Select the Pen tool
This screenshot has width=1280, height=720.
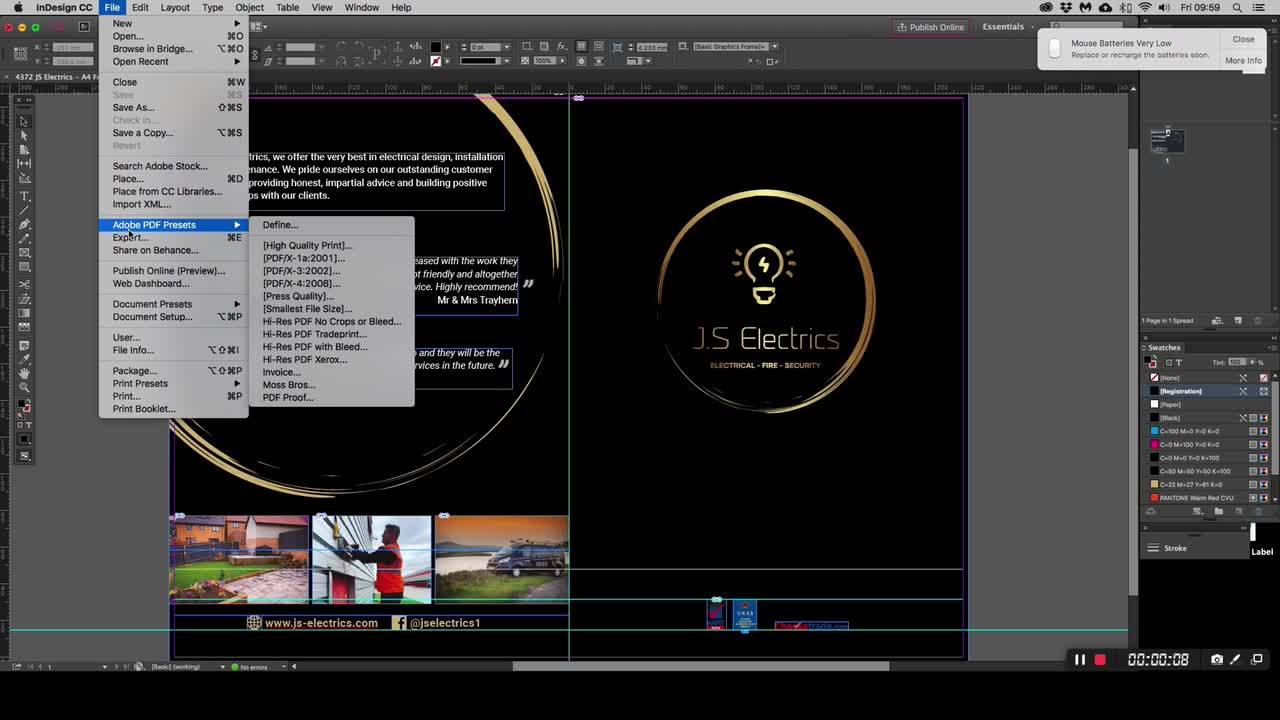tap(25, 225)
